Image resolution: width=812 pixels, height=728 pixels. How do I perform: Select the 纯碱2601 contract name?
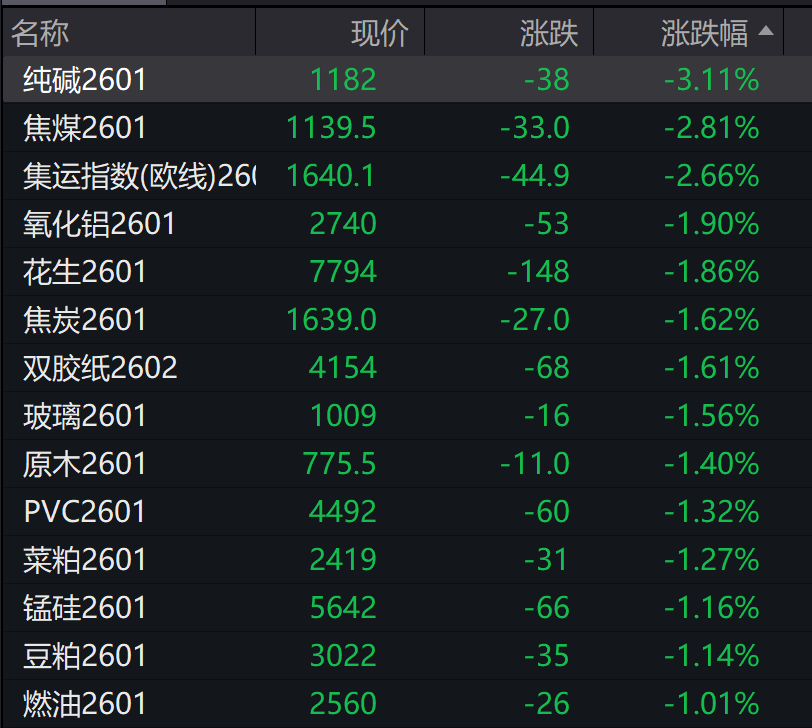[85, 79]
